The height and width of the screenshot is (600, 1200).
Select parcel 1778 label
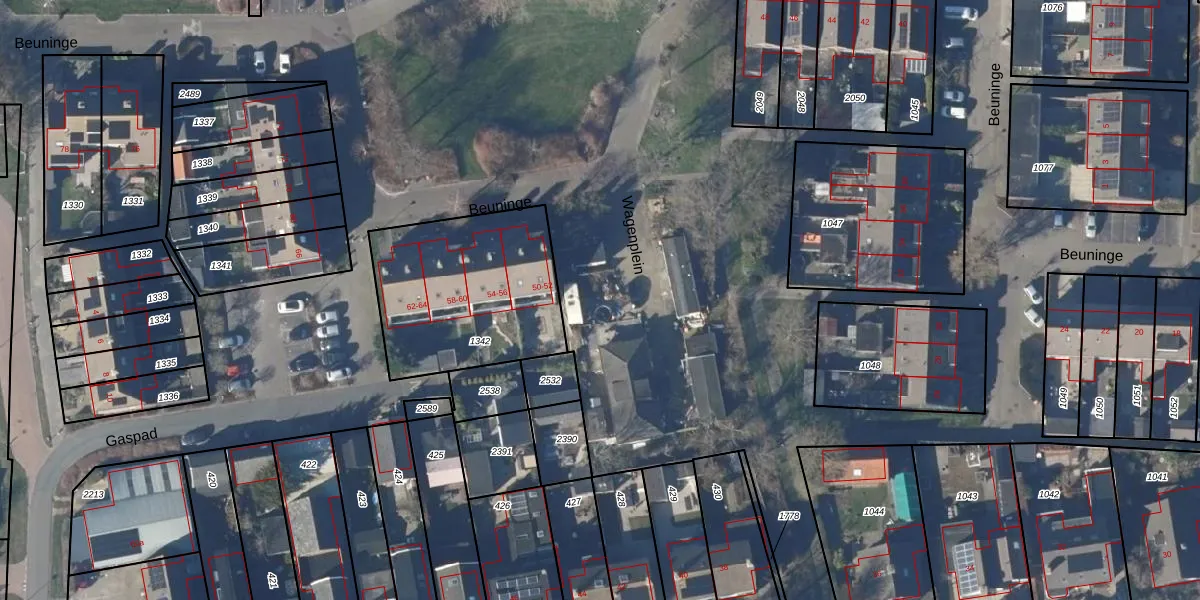(x=789, y=516)
